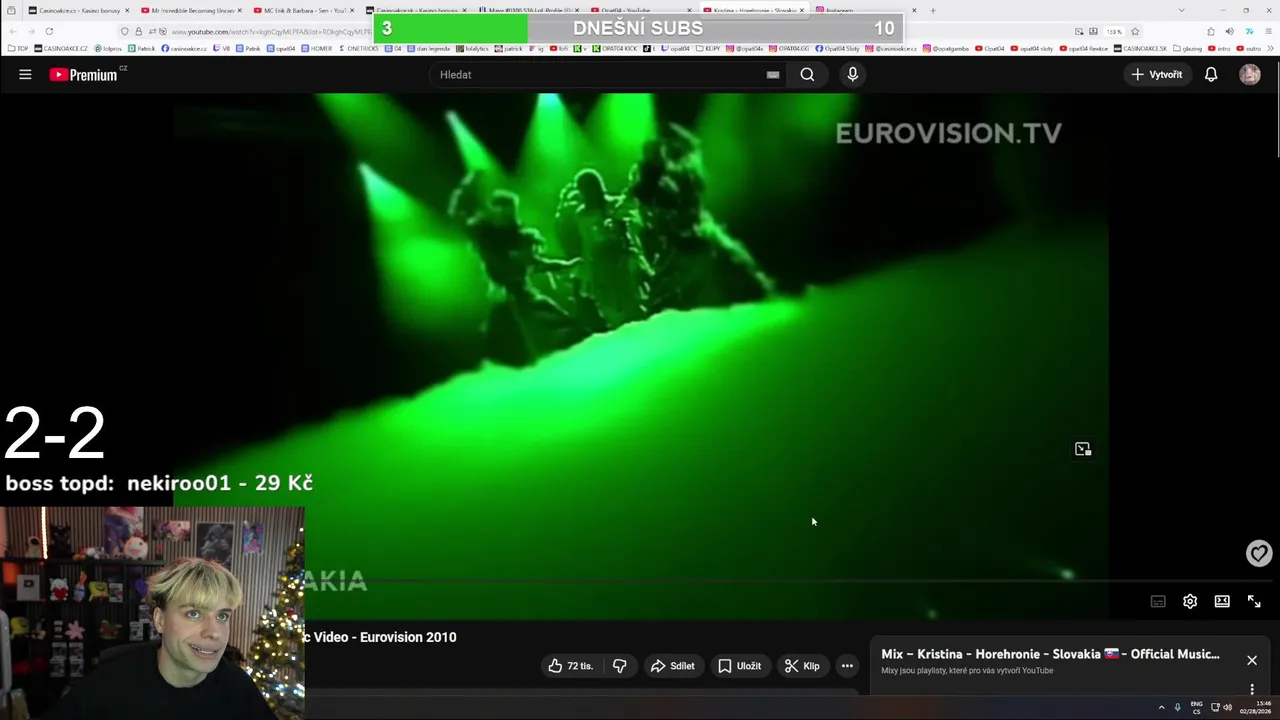
Task: Open the account avatar menu
Action: 1250,74
